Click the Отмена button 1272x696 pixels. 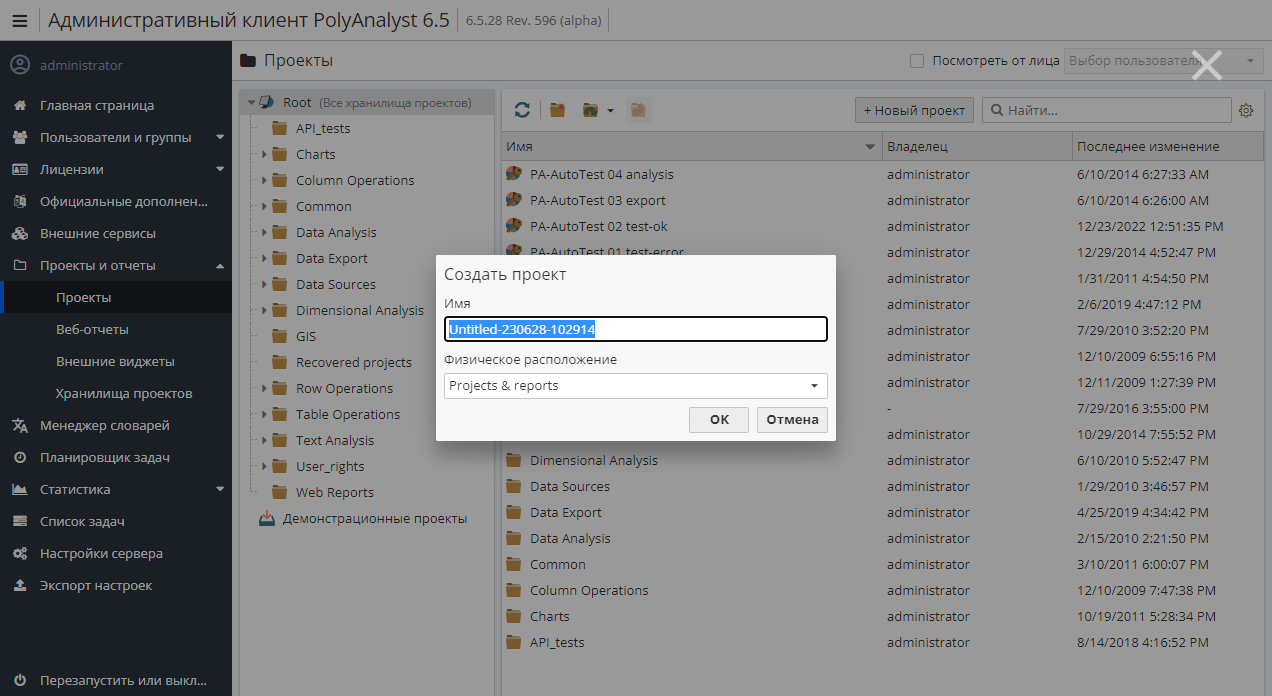(x=792, y=420)
